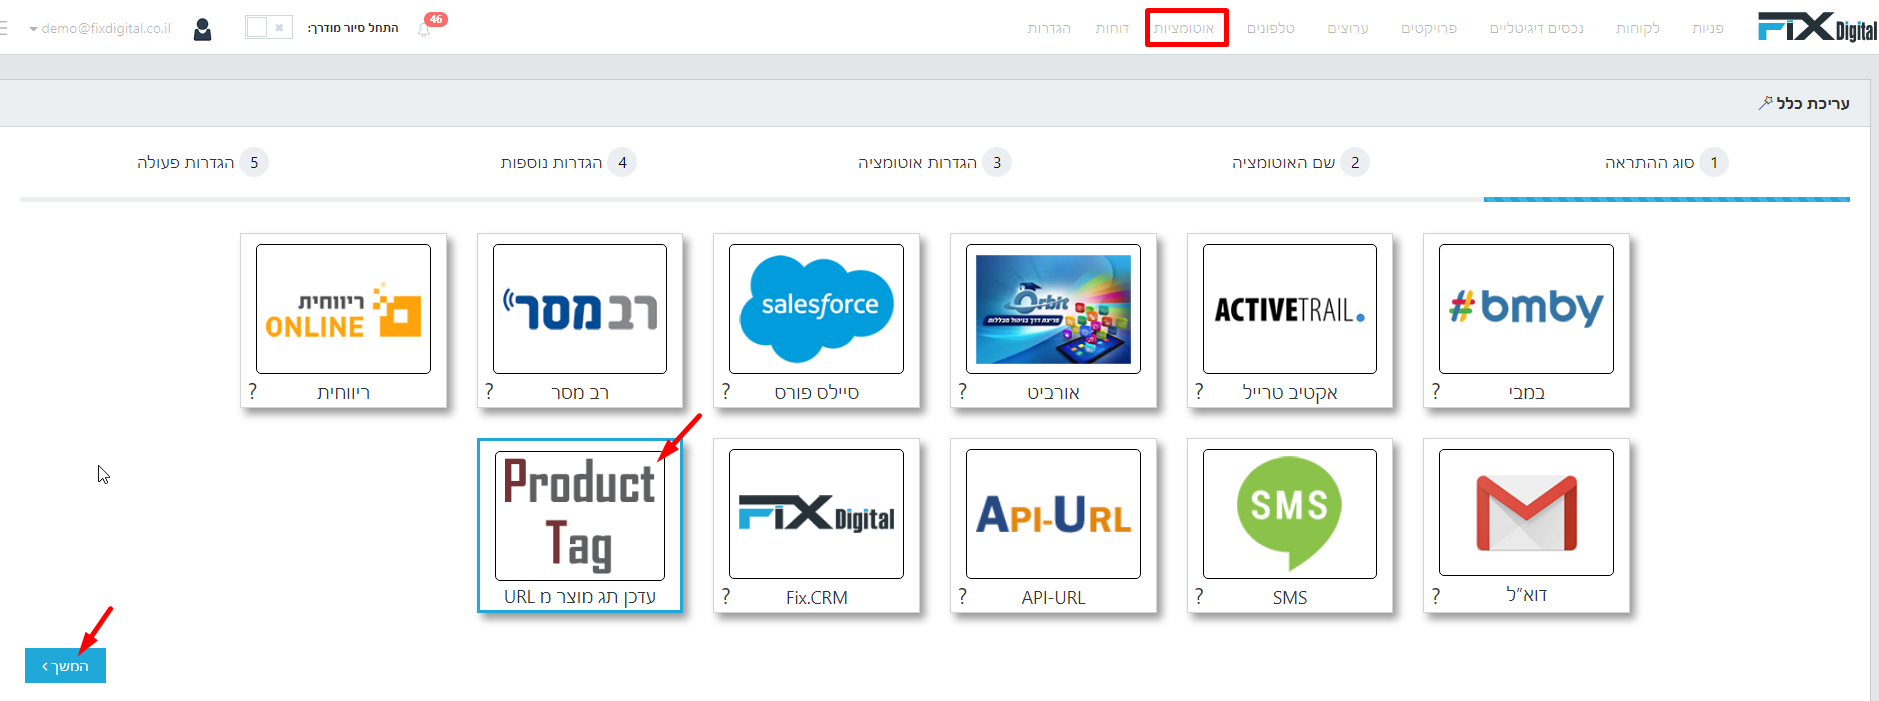This screenshot has width=1879, height=701.
Task: Open help for the אקטיב טרייל card
Action: coord(1199,391)
